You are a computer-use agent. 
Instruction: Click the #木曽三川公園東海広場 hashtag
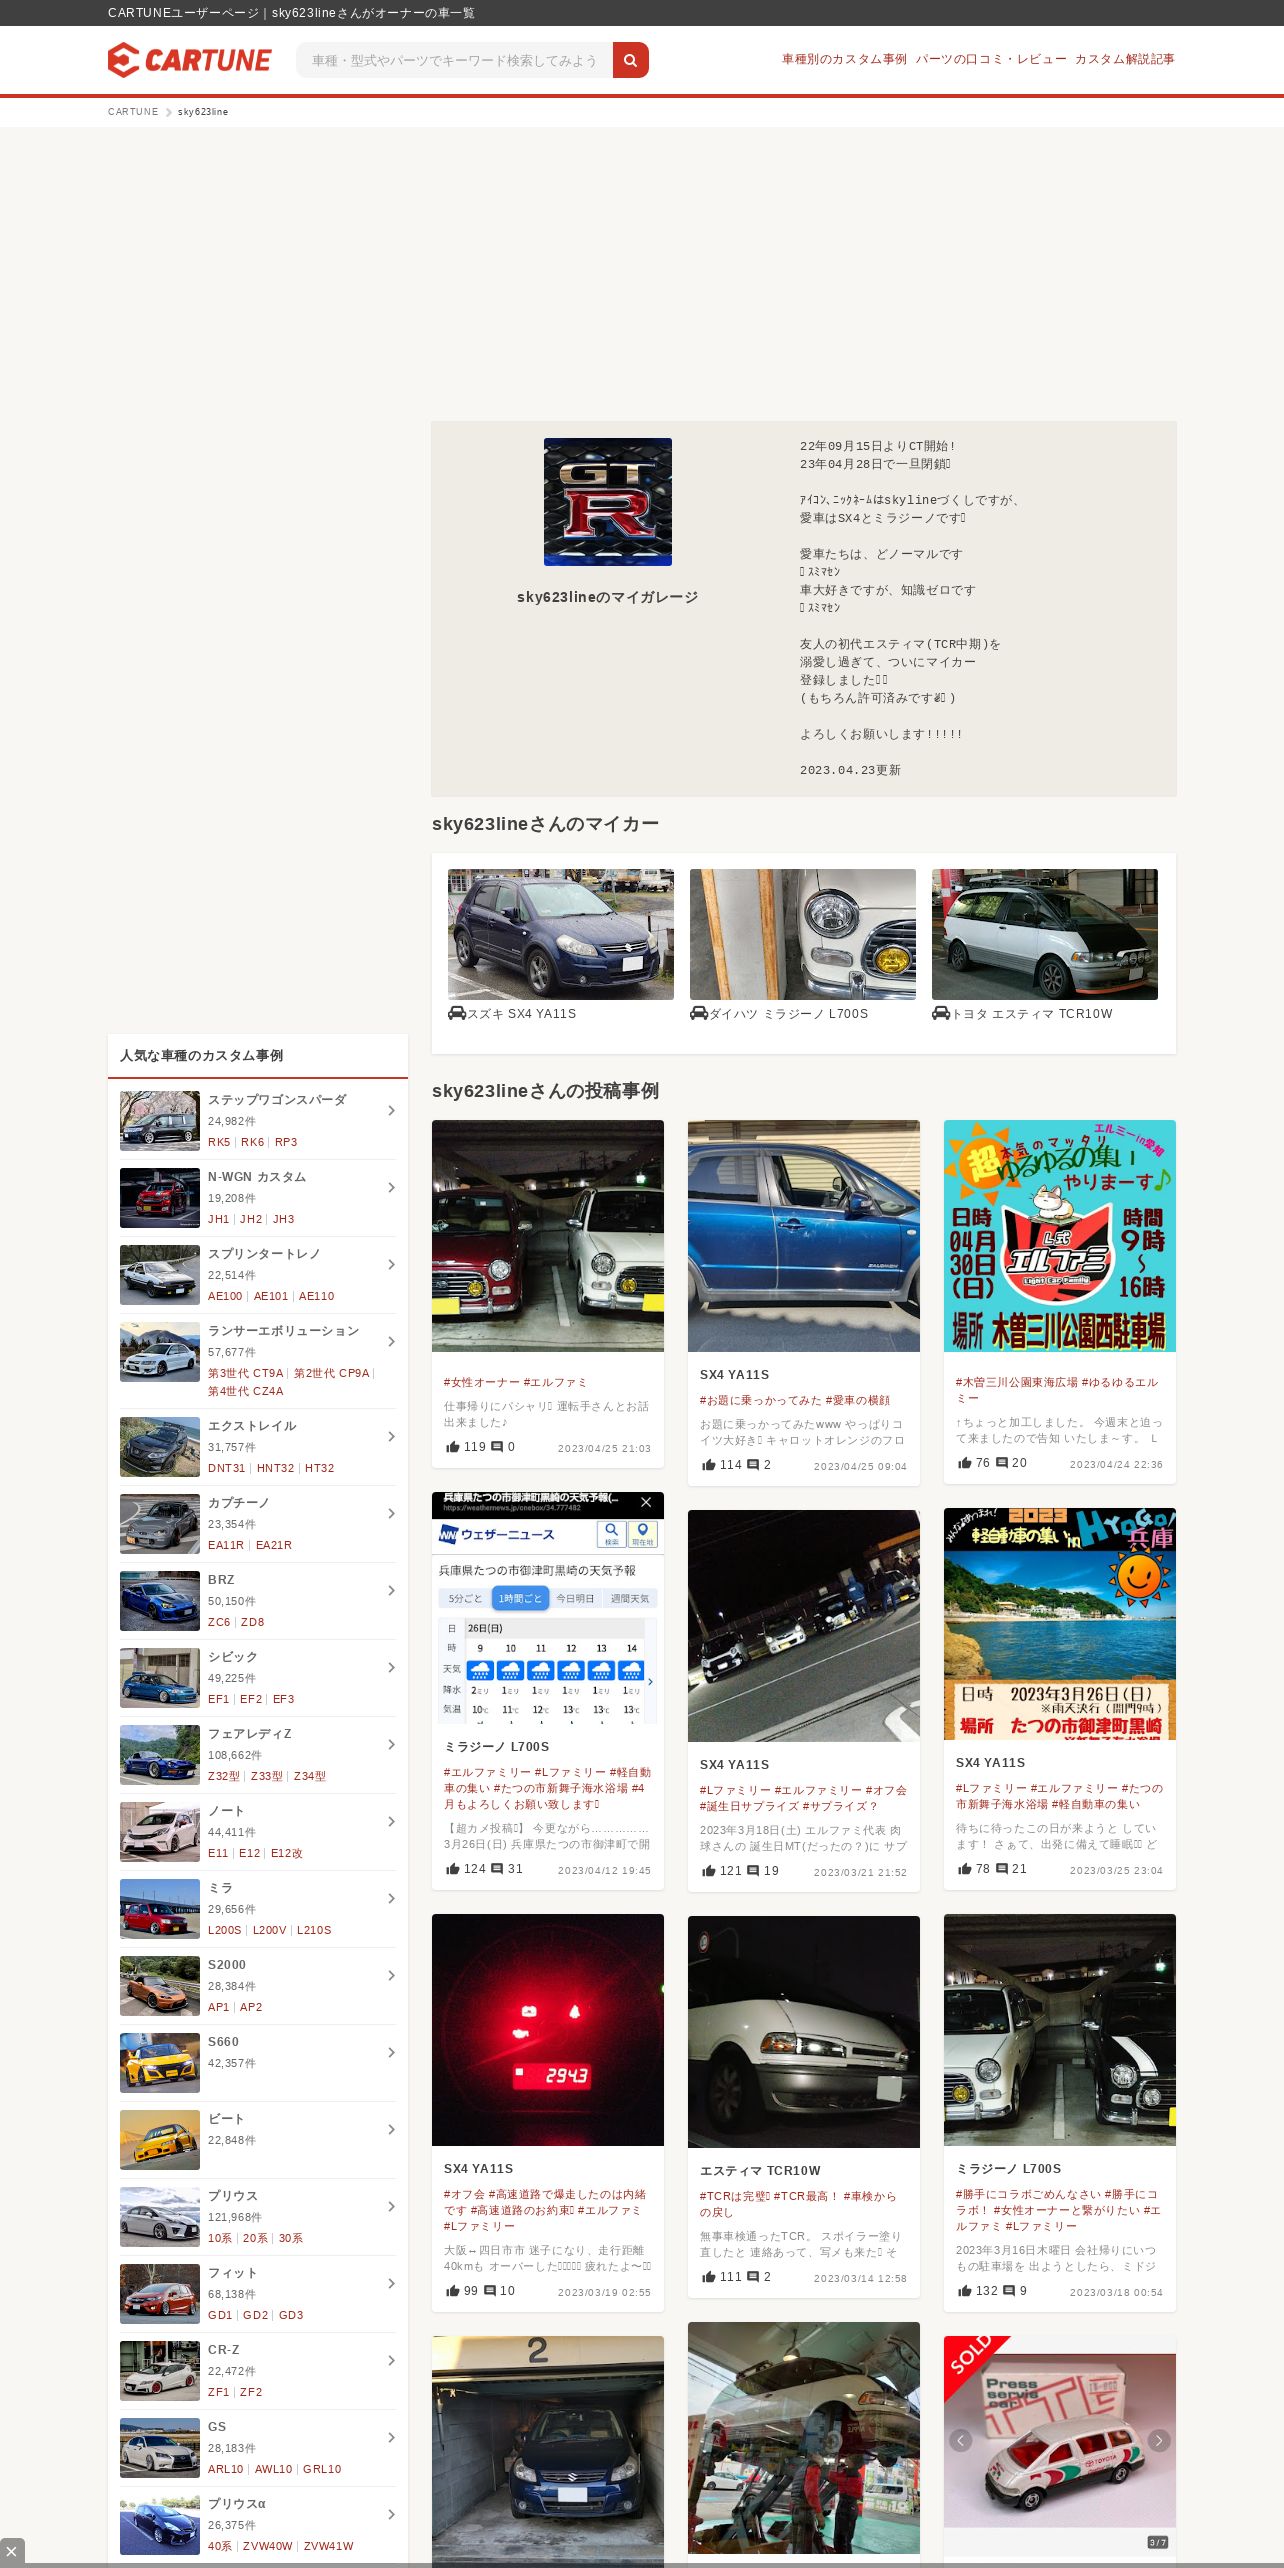[x=1017, y=1382]
